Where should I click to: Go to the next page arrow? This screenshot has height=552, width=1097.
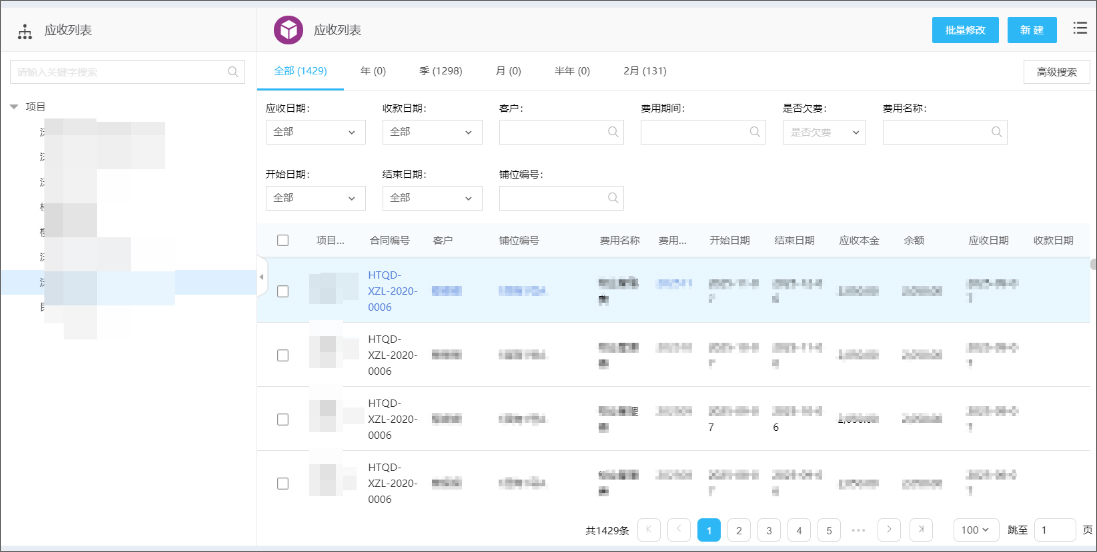coord(889,530)
